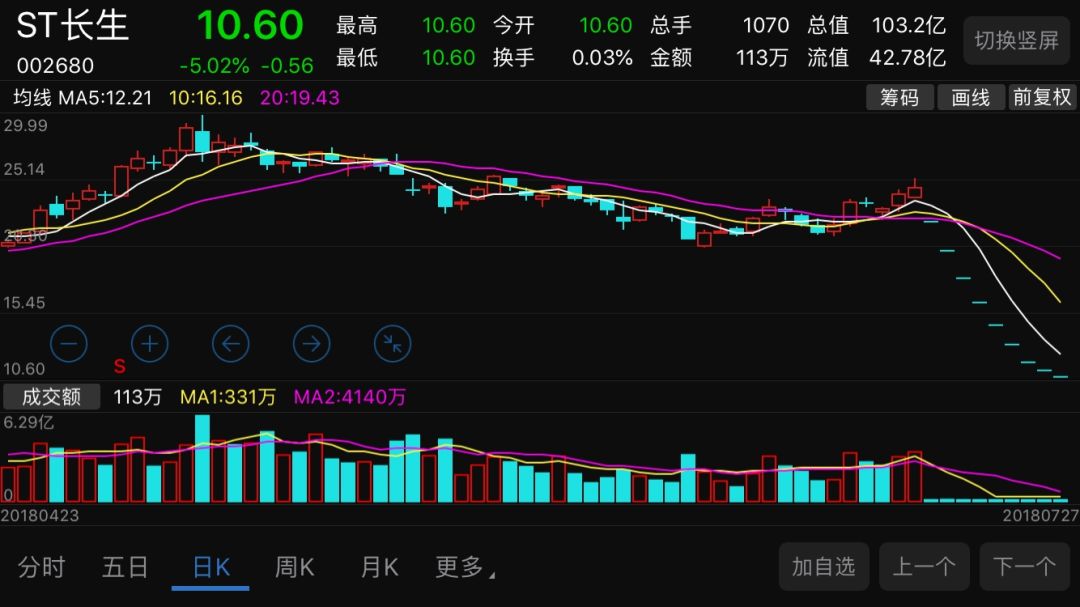Screen dimensions: 1080x607
Task: Tap the start date 20180423
Action: point(40,515)
